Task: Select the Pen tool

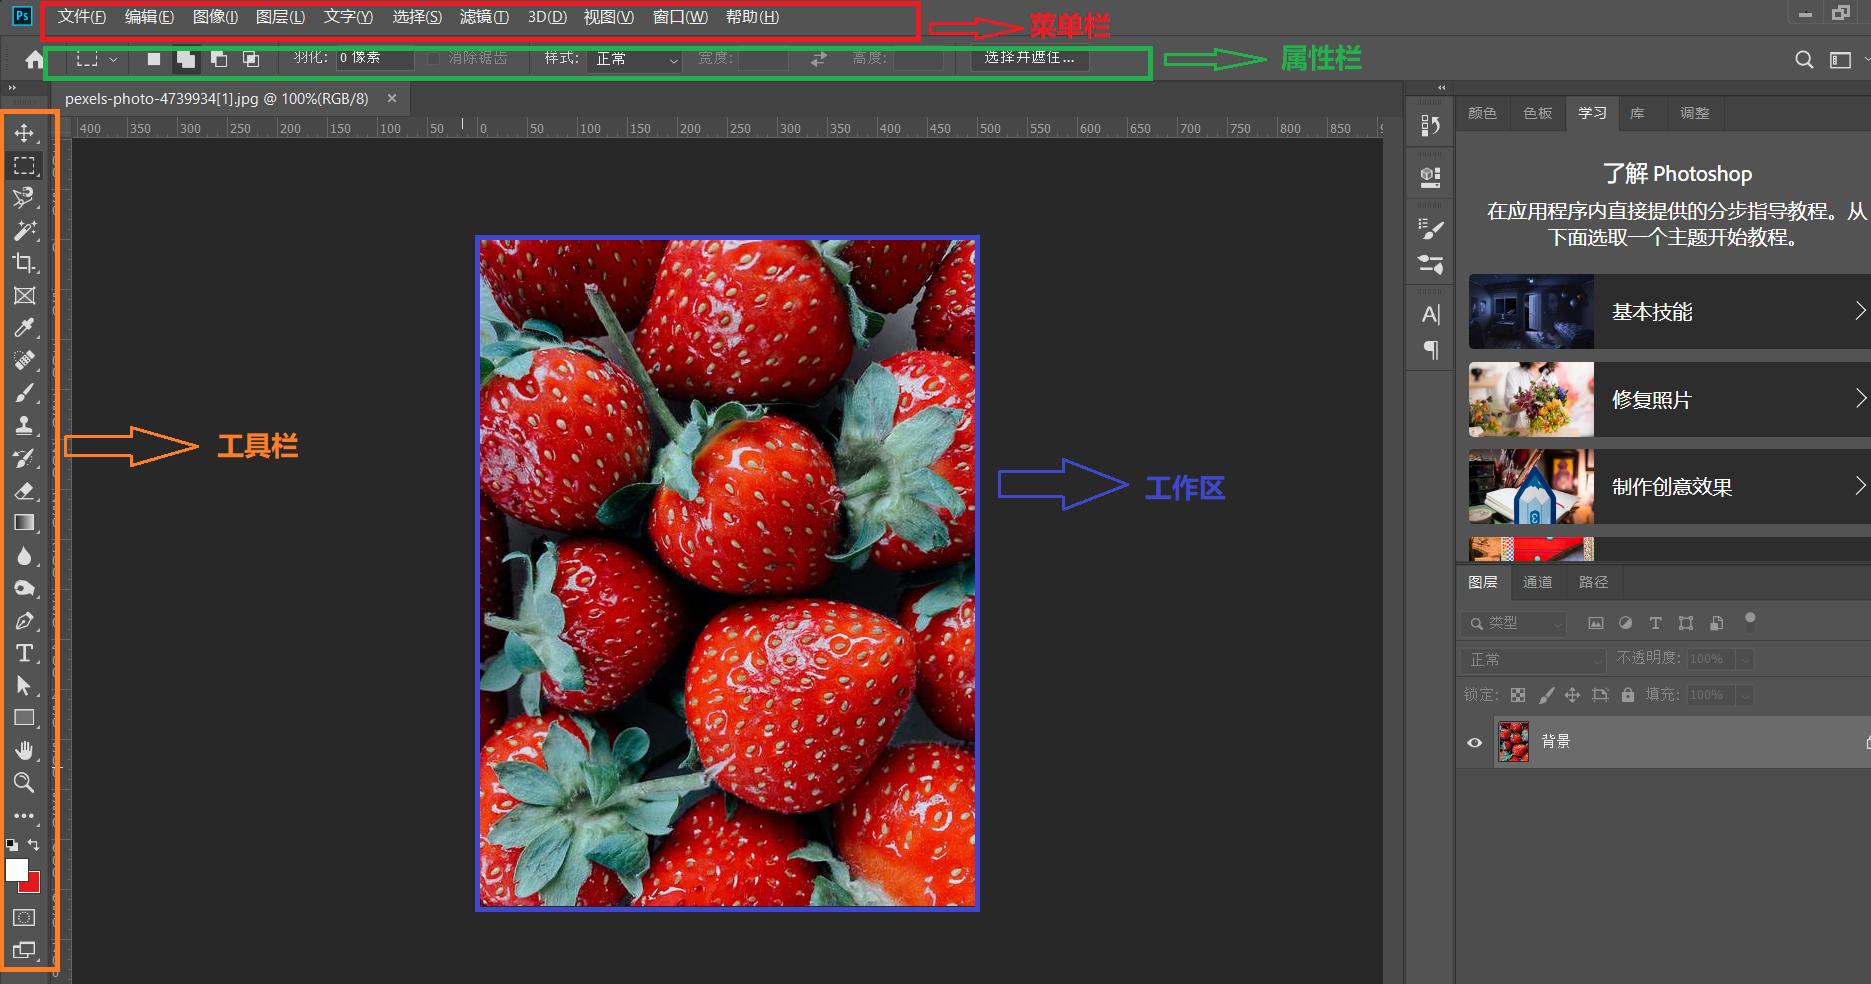Action: click(x=24, y=621)
